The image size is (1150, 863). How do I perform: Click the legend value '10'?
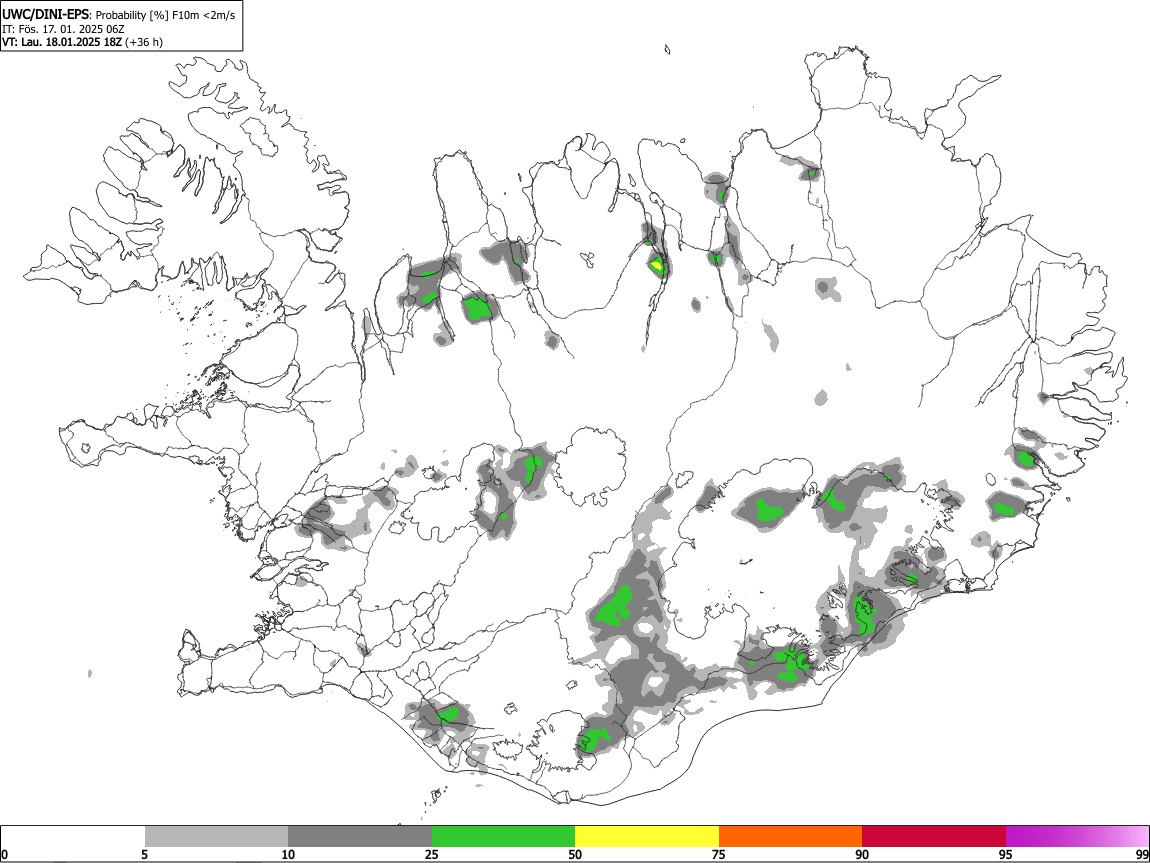click(x=288, y=855)
